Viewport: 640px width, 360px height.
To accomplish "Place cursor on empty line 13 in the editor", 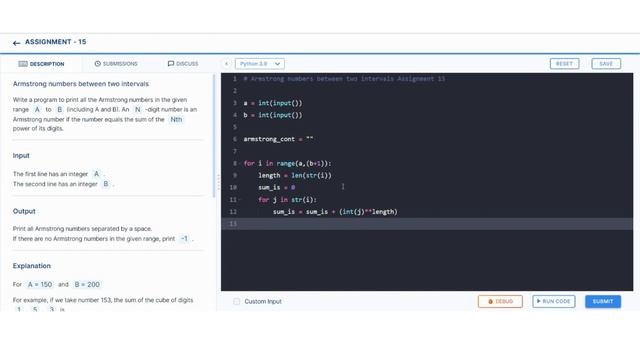I will pyautogui.click(x=427, y=224).
